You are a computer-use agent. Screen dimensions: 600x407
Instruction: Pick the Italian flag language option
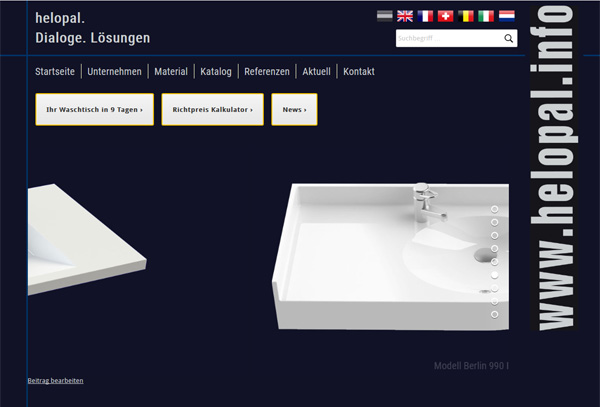tap(486, 16)
